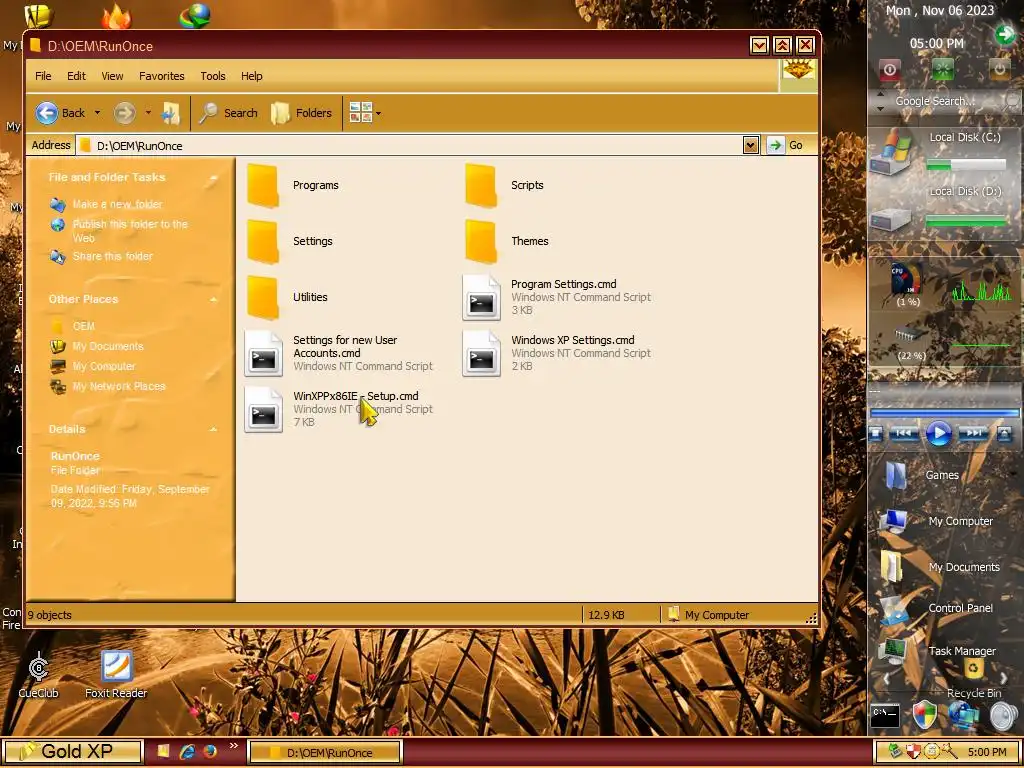This screenshot has height=768, width=1024.
Task: Go up one folder level
Action: coord(171,113)
